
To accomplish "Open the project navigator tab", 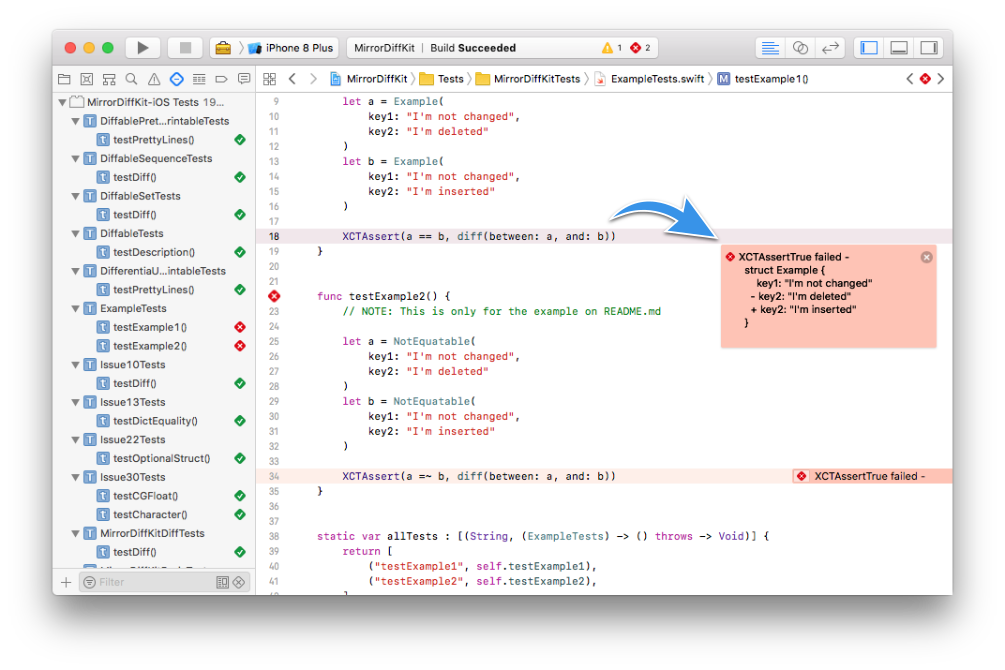I will click(64, 79).
